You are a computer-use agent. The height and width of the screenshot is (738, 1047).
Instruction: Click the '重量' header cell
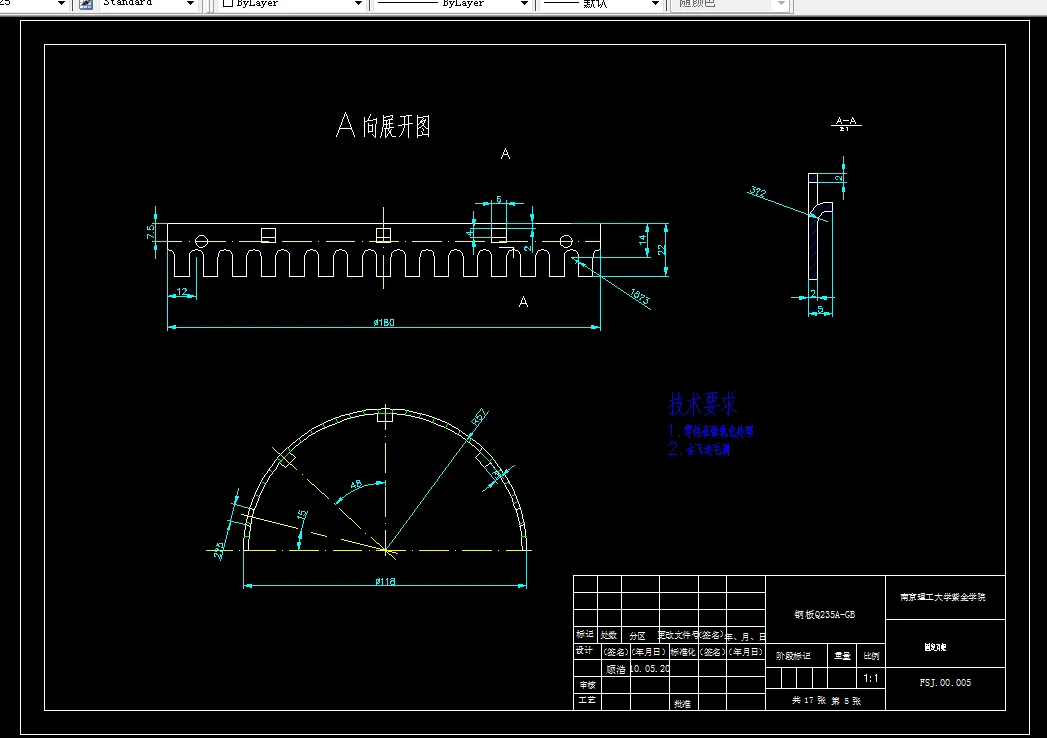click(842, 656)
